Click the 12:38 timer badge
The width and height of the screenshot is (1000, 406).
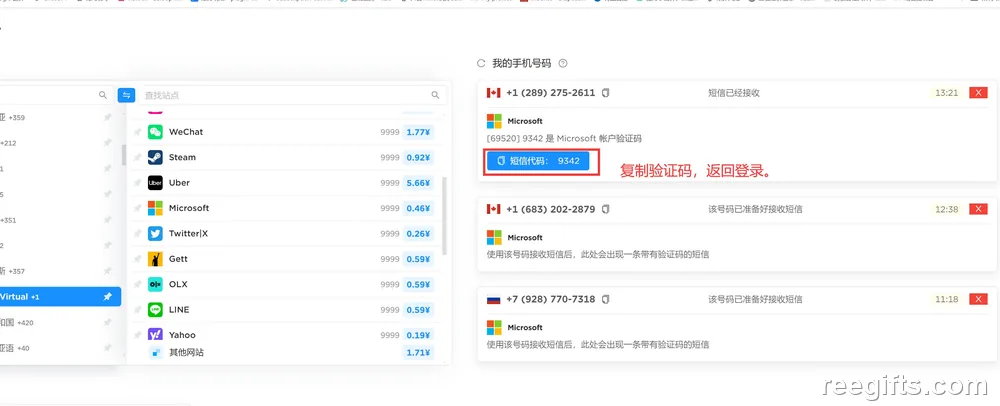[946, 209]
